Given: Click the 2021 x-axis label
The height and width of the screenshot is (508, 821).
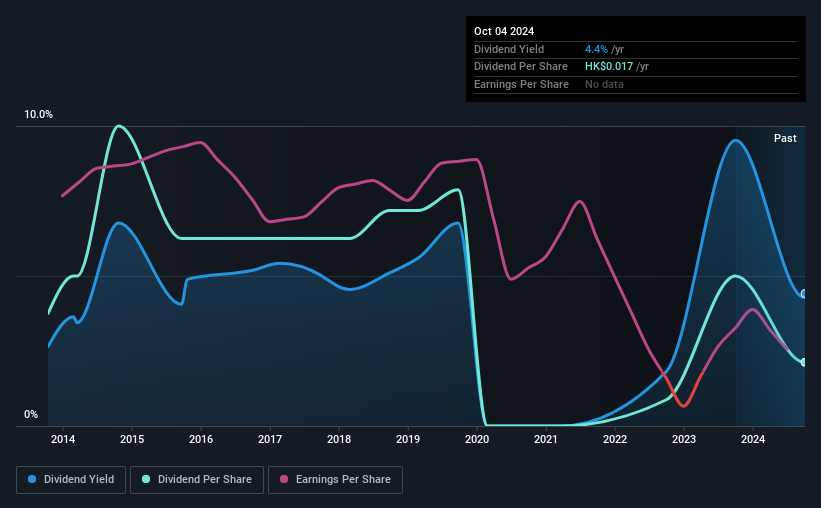Looking at the screenshot, I should 546,439.
